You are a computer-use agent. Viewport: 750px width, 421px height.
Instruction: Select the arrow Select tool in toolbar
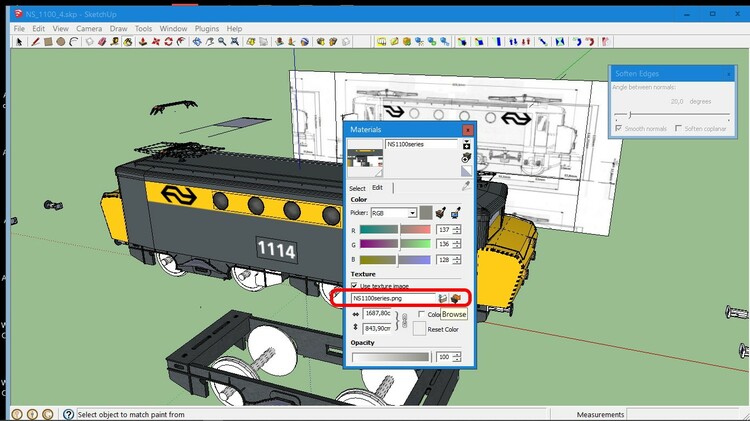(19, 42)
